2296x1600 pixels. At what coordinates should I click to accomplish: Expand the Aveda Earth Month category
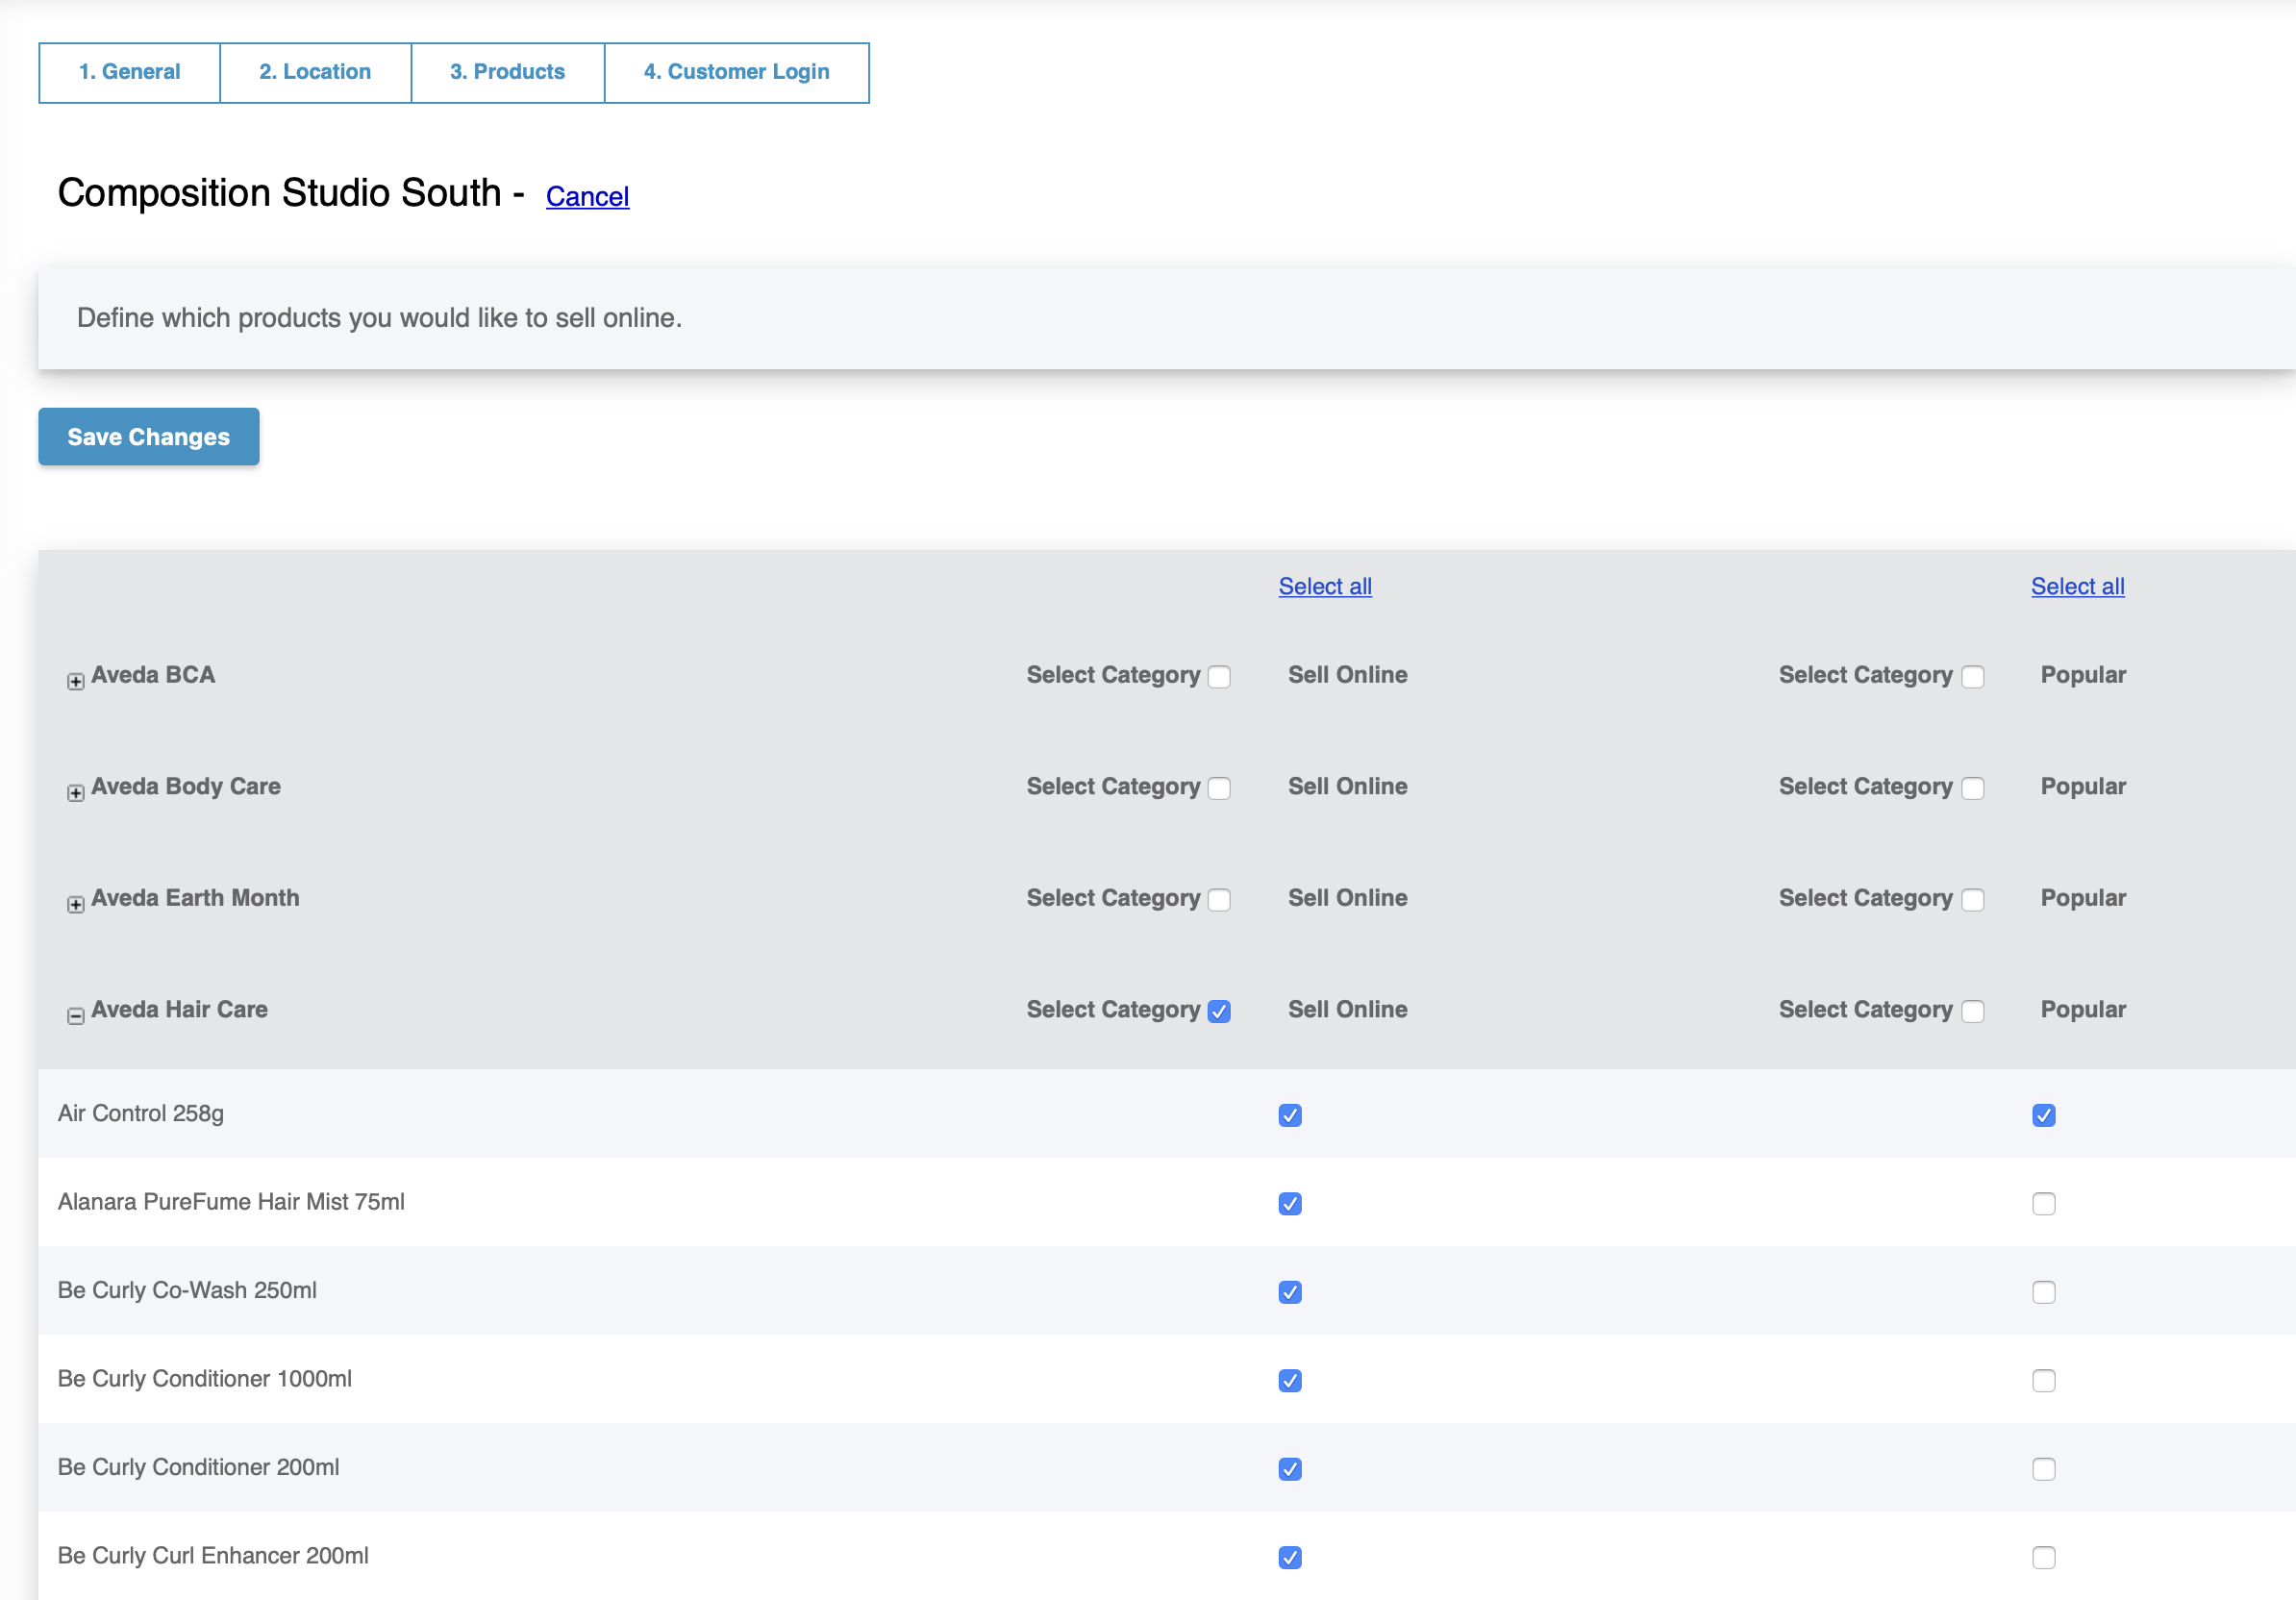click(x=74, y=904)
